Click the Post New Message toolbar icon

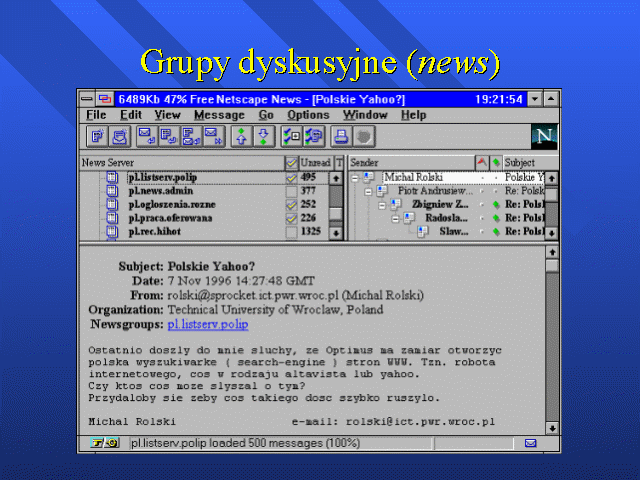click(97, 136)
